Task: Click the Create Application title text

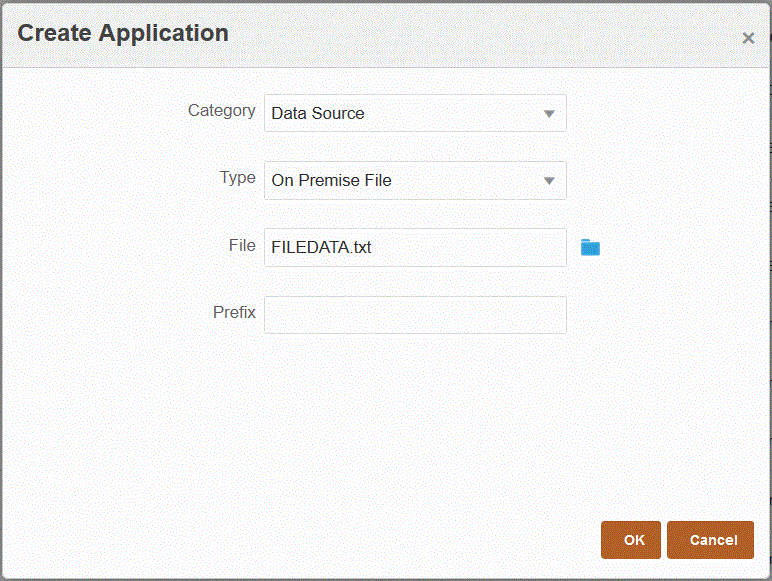Action: 123,33
